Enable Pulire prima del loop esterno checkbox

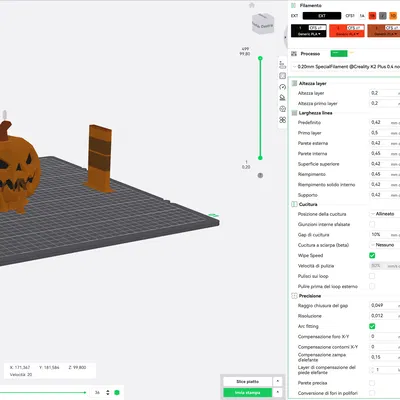(x=372, y=286)
